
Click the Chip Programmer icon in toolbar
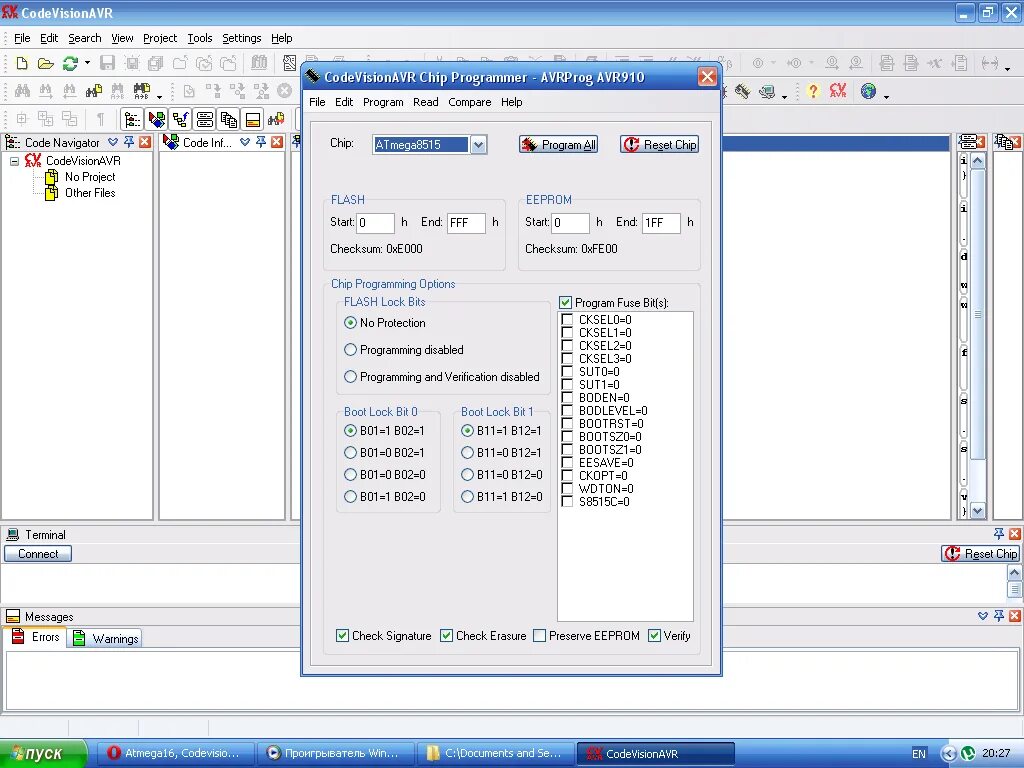tap(743, 91)
